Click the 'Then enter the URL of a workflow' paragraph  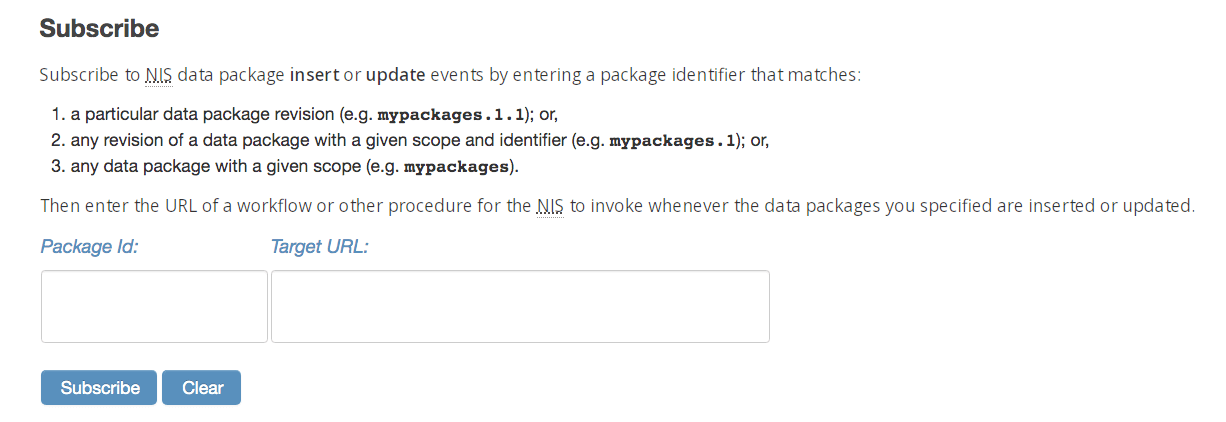point(618,207)
